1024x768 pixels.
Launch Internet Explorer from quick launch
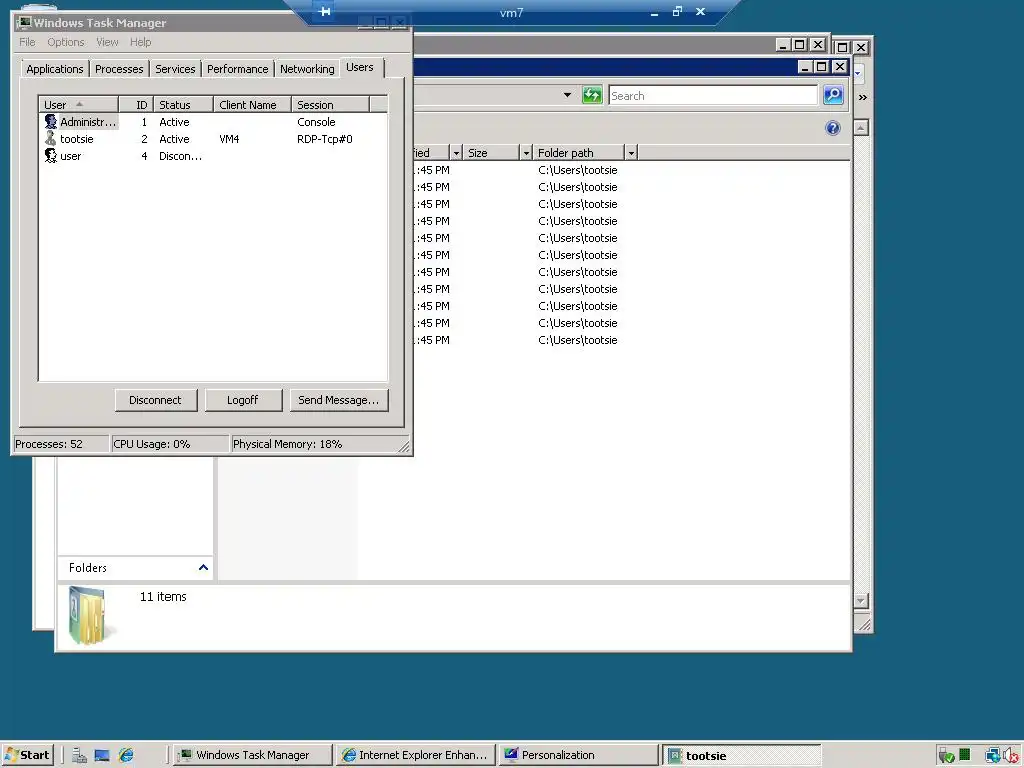click(126, 756)
